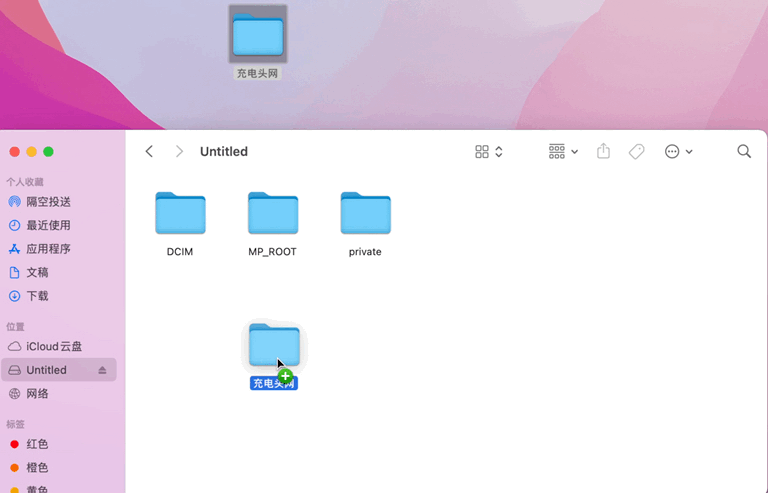Switch icon view mode selector

point(489,152)
